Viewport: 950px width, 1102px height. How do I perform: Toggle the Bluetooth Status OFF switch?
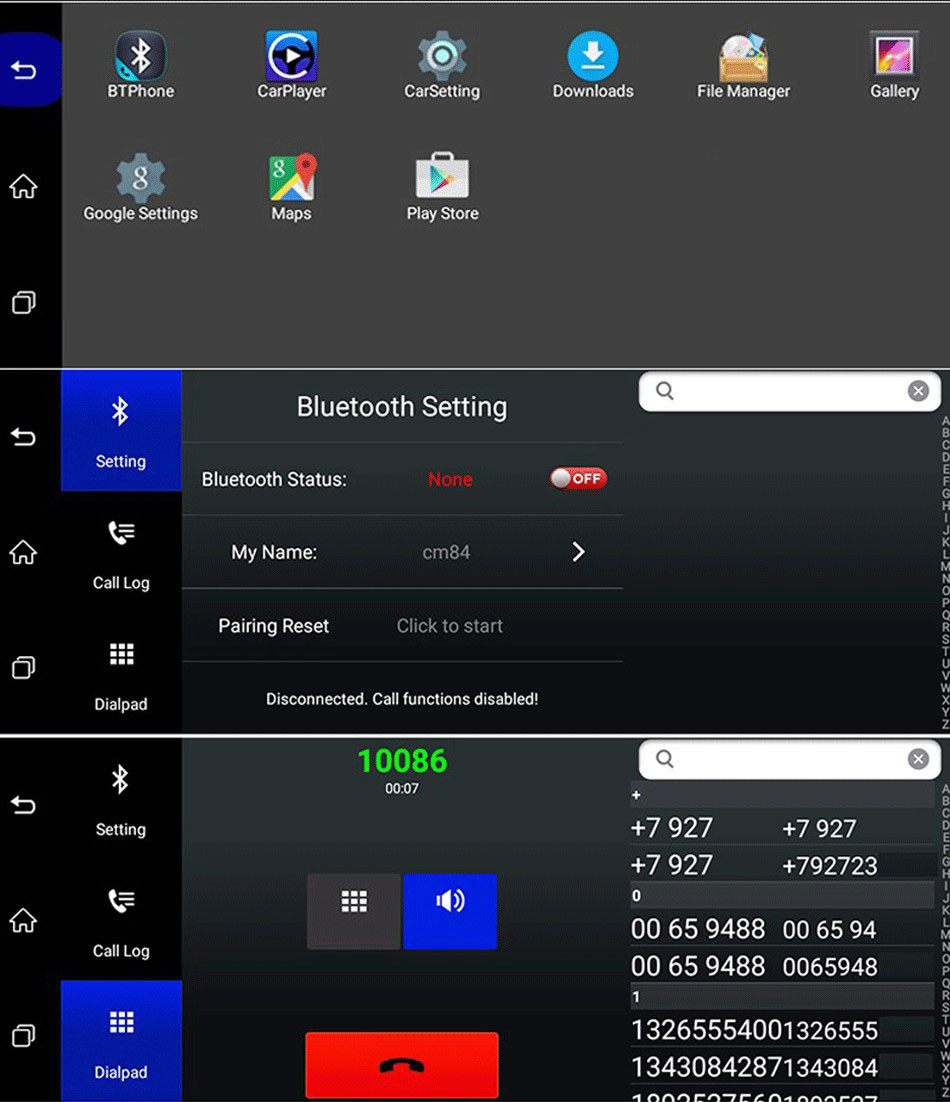pyautogui.click(x=578, y=479)
